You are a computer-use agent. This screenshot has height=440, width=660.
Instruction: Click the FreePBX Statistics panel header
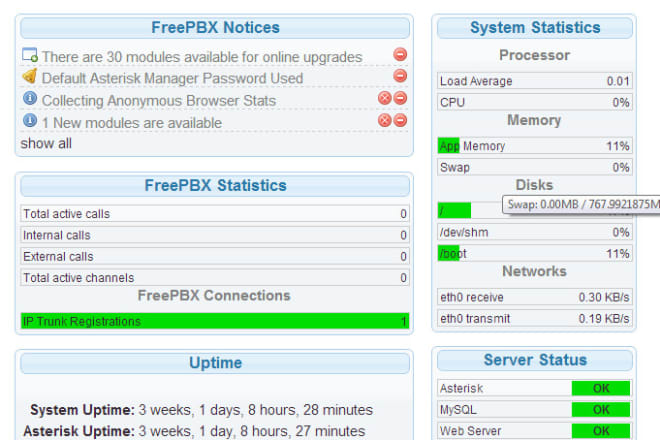pyautogui.click(x=215, y=186)
